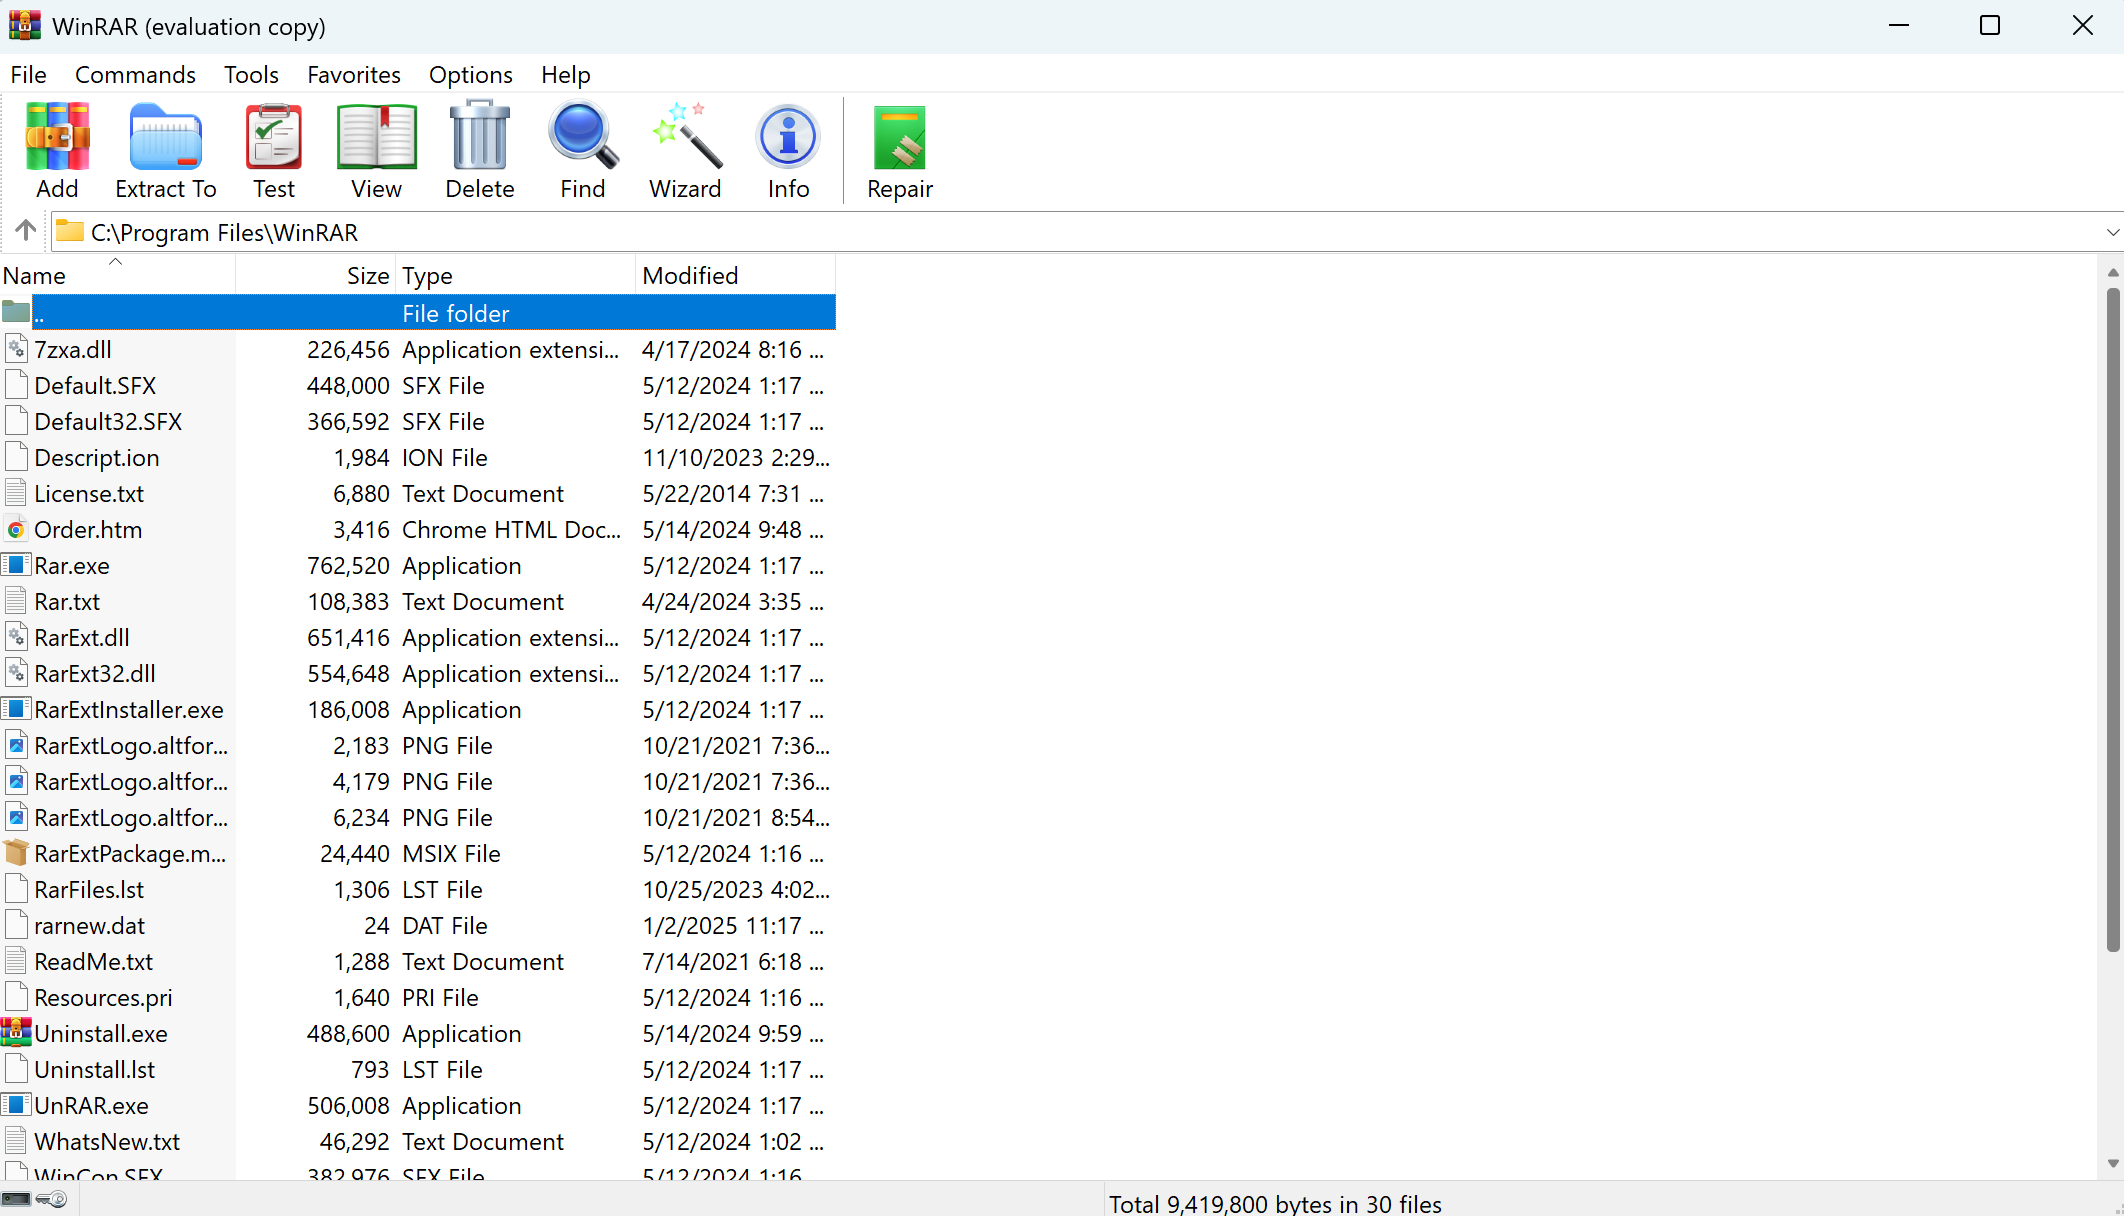This screenshot has width=2124, height=1216.
Task: Click the password key icon in status bar
Action: 52,1199
